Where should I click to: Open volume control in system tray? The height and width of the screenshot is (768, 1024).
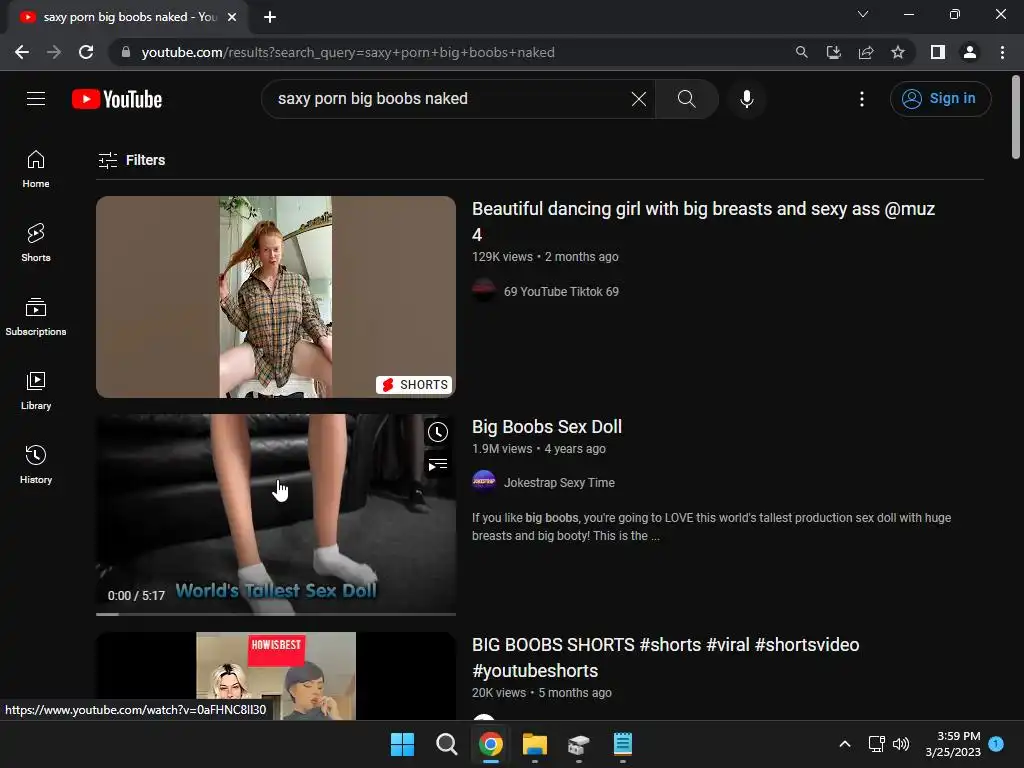pos(901,744)
